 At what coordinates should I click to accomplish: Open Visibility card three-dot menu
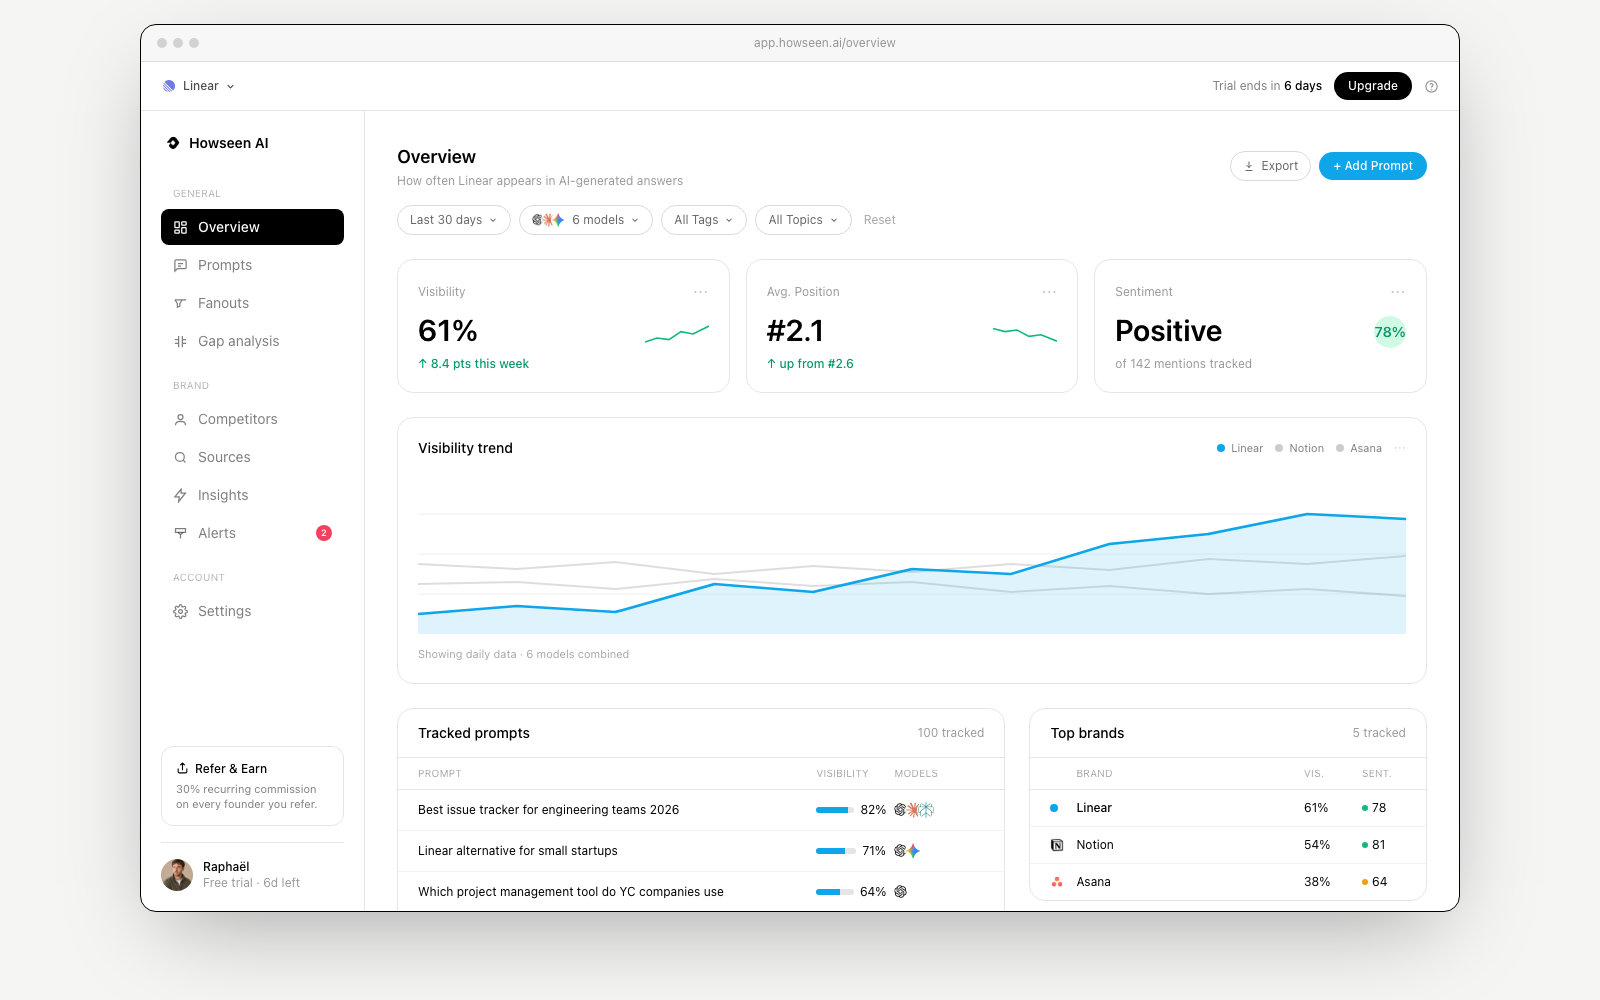click(x=701, y=292)
